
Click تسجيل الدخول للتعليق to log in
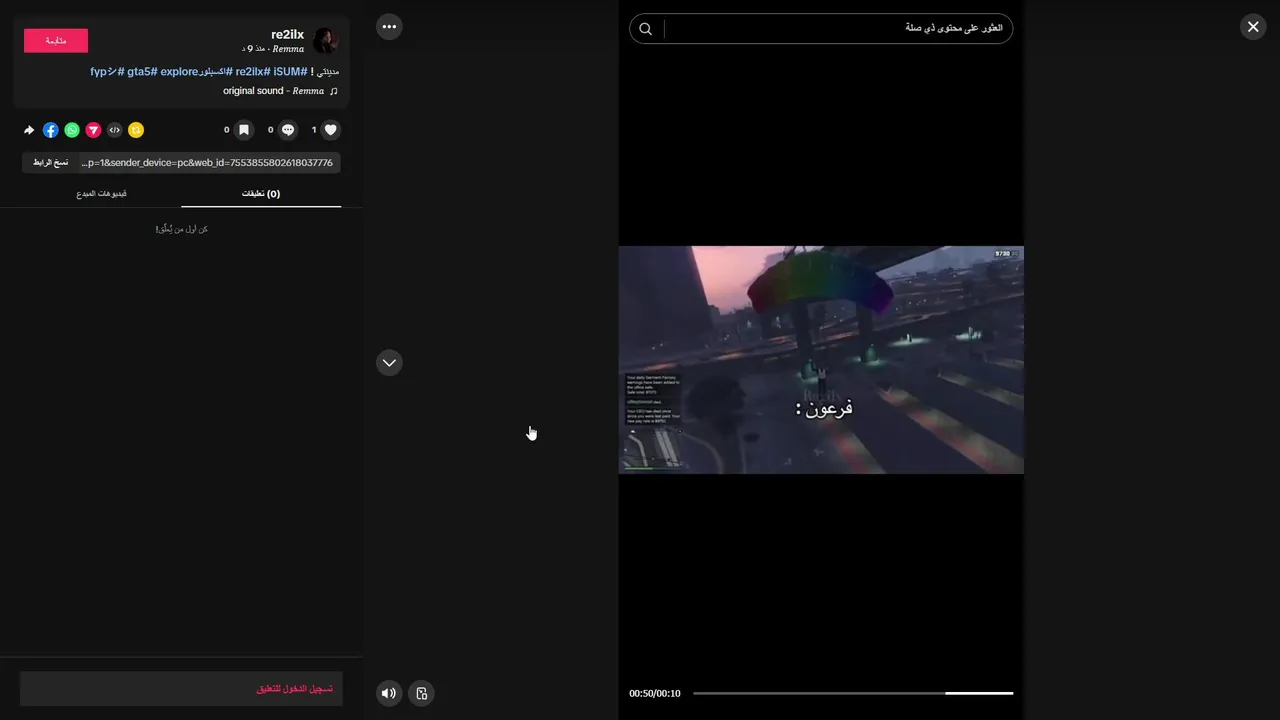[x=294, y=689]
